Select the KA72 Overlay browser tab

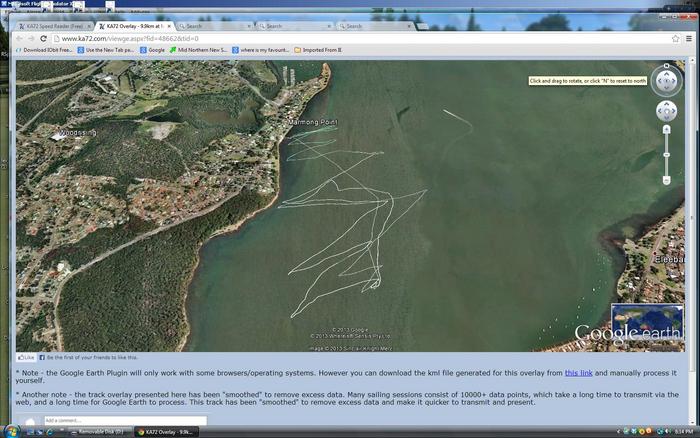pyautogui.click(x=133, y=26)
